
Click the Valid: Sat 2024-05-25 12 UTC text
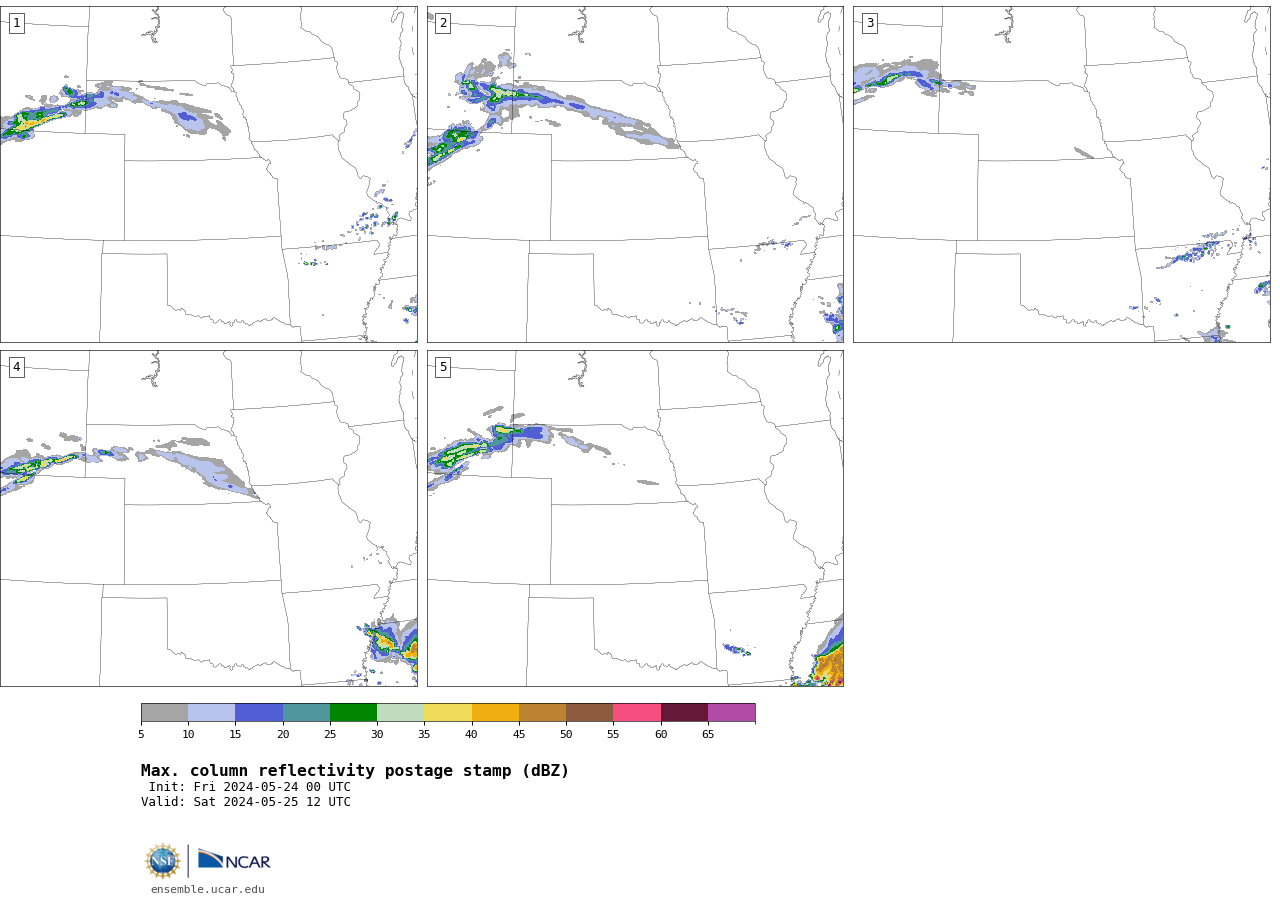246,802
